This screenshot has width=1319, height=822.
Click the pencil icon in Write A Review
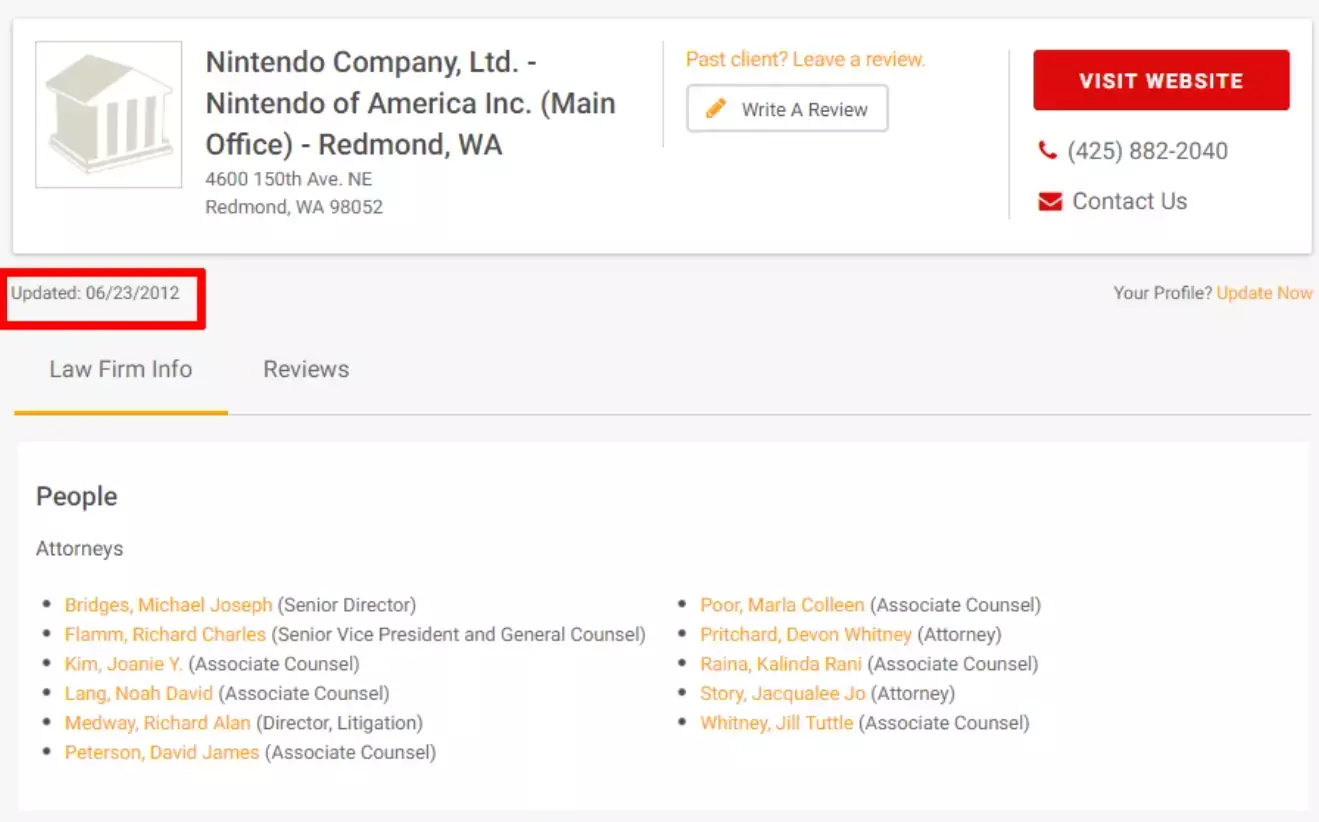[716, 109]
